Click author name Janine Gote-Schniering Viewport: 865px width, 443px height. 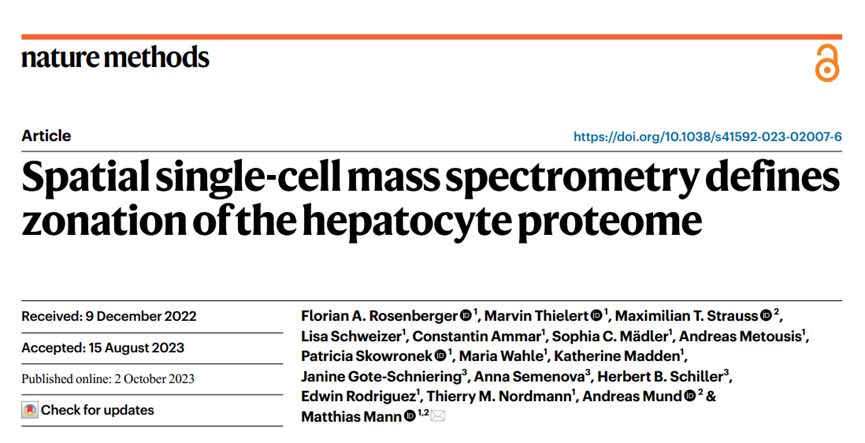tap(381, 376)
